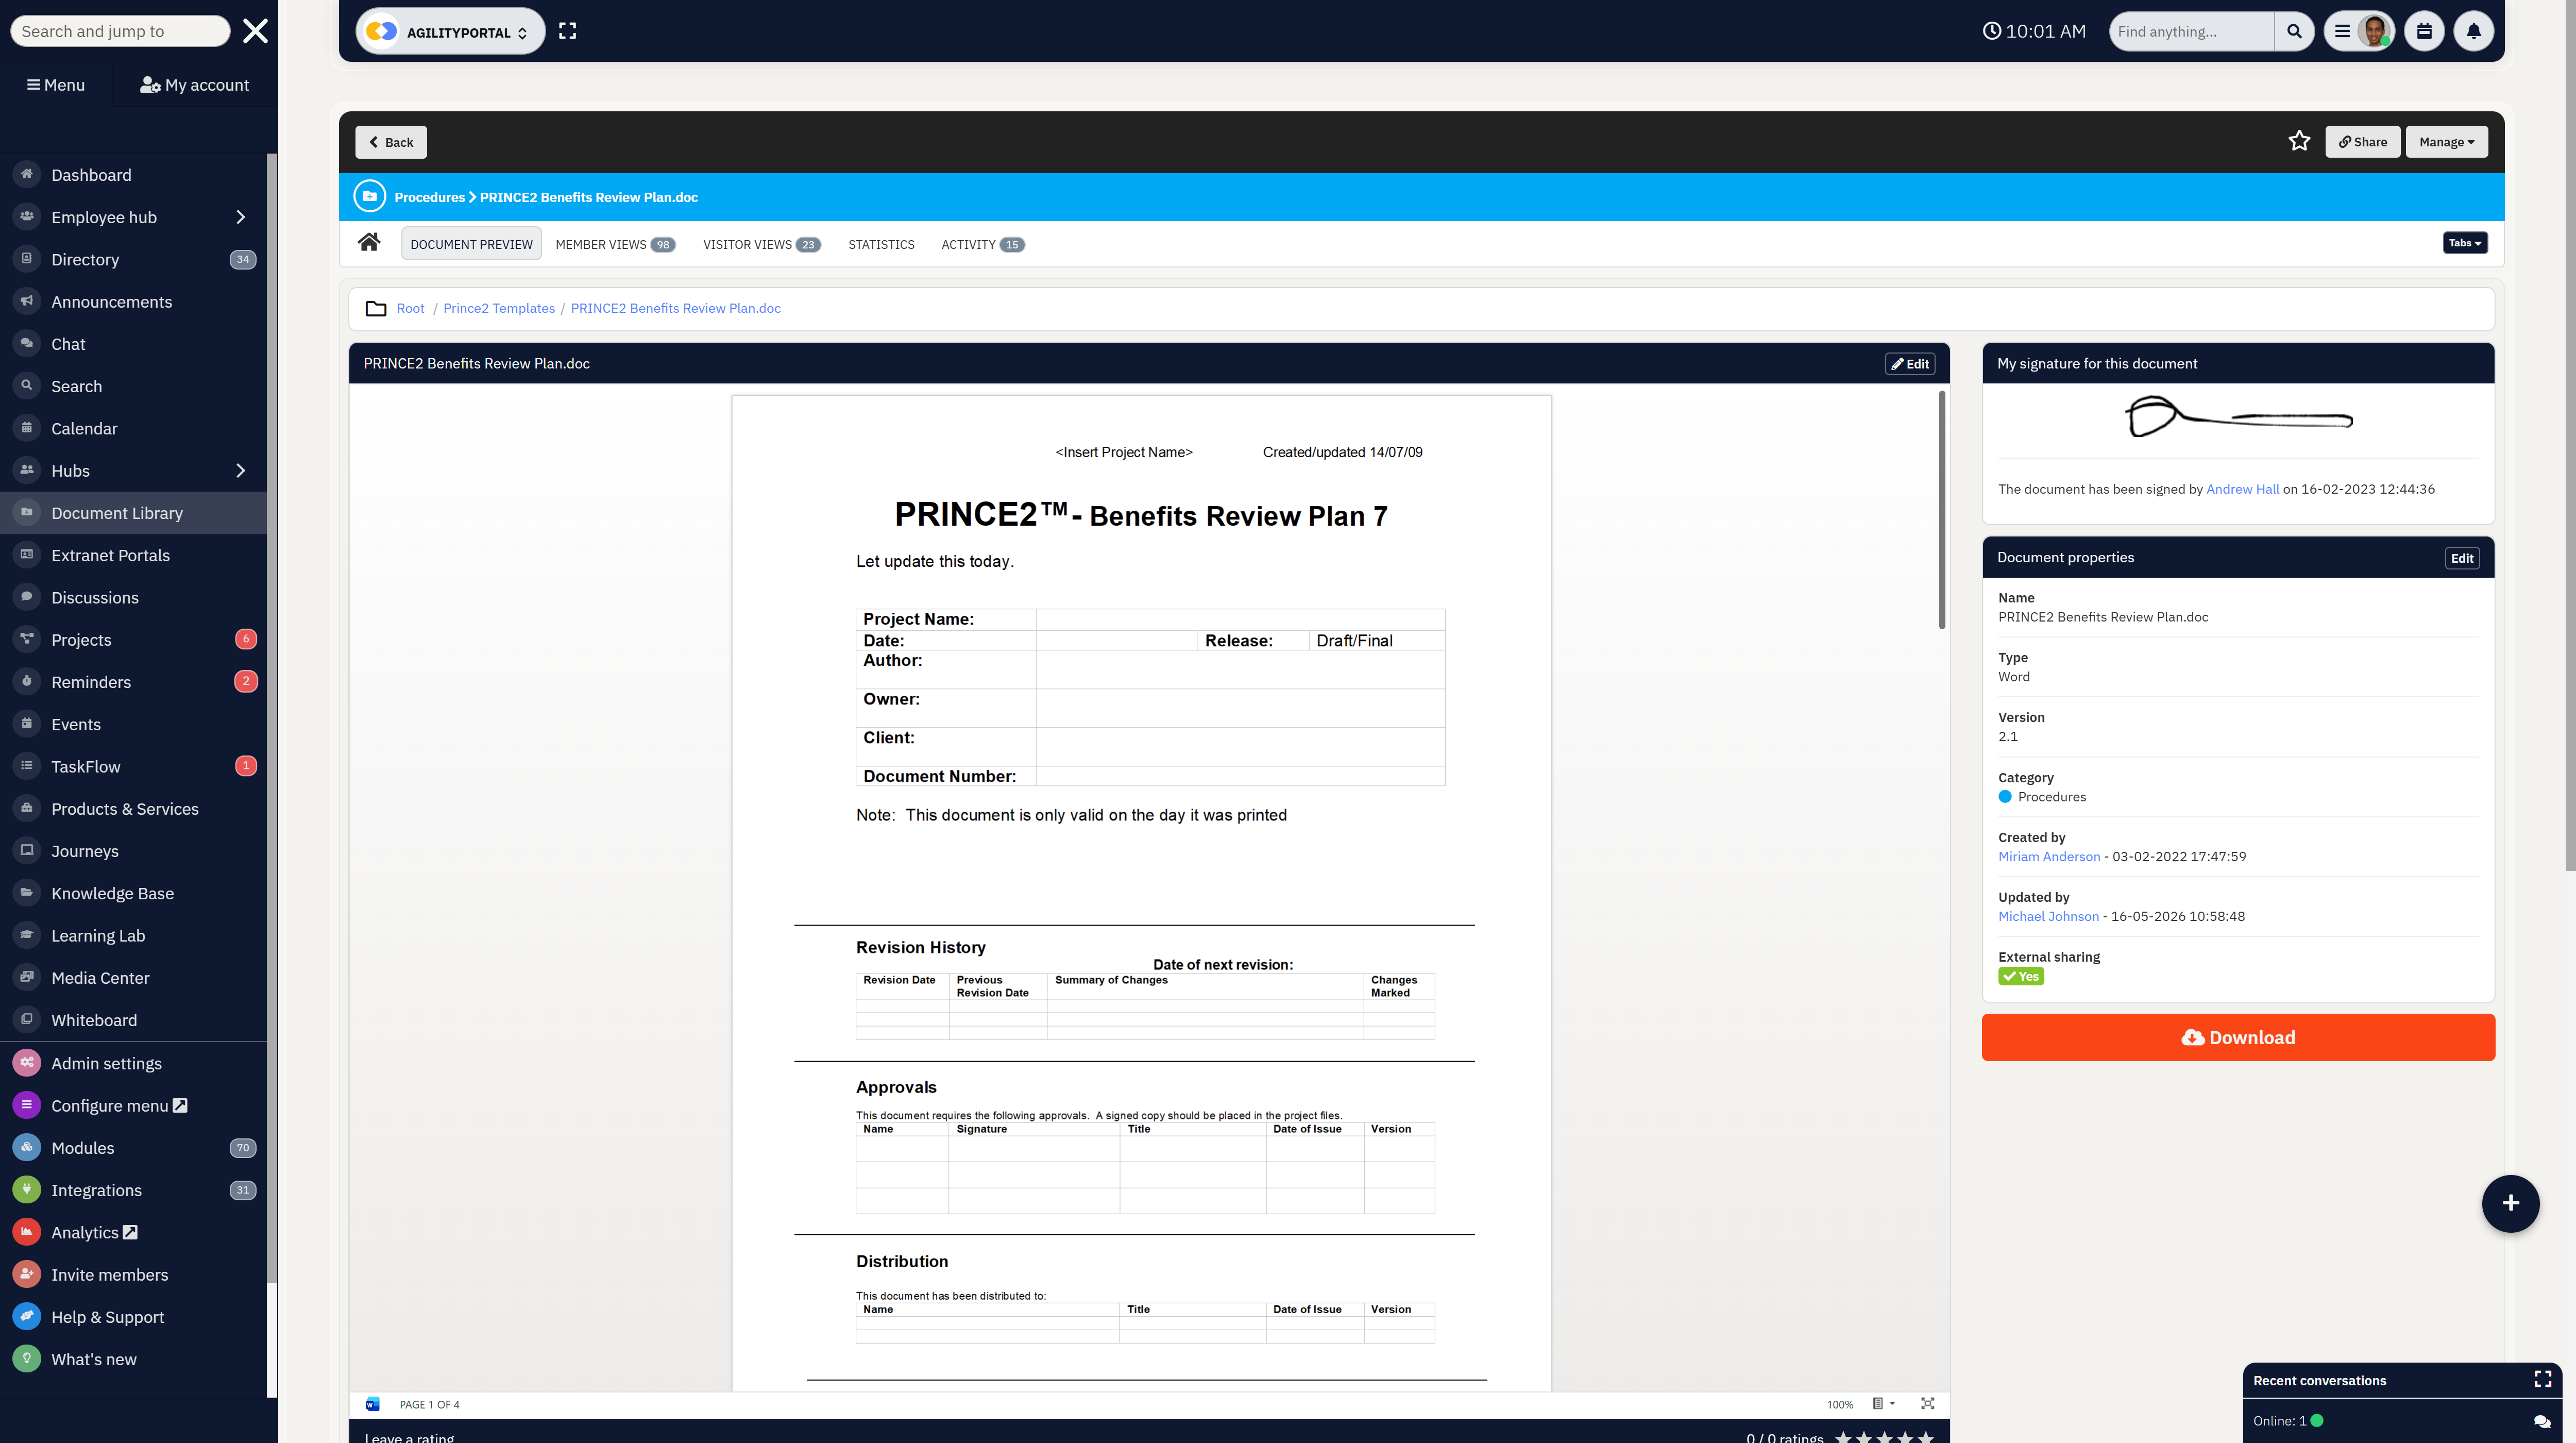The height and width of the screenshot is (1443, 2576).
Task: Click the magnifier search button in header
Action: pos(2294,31)
